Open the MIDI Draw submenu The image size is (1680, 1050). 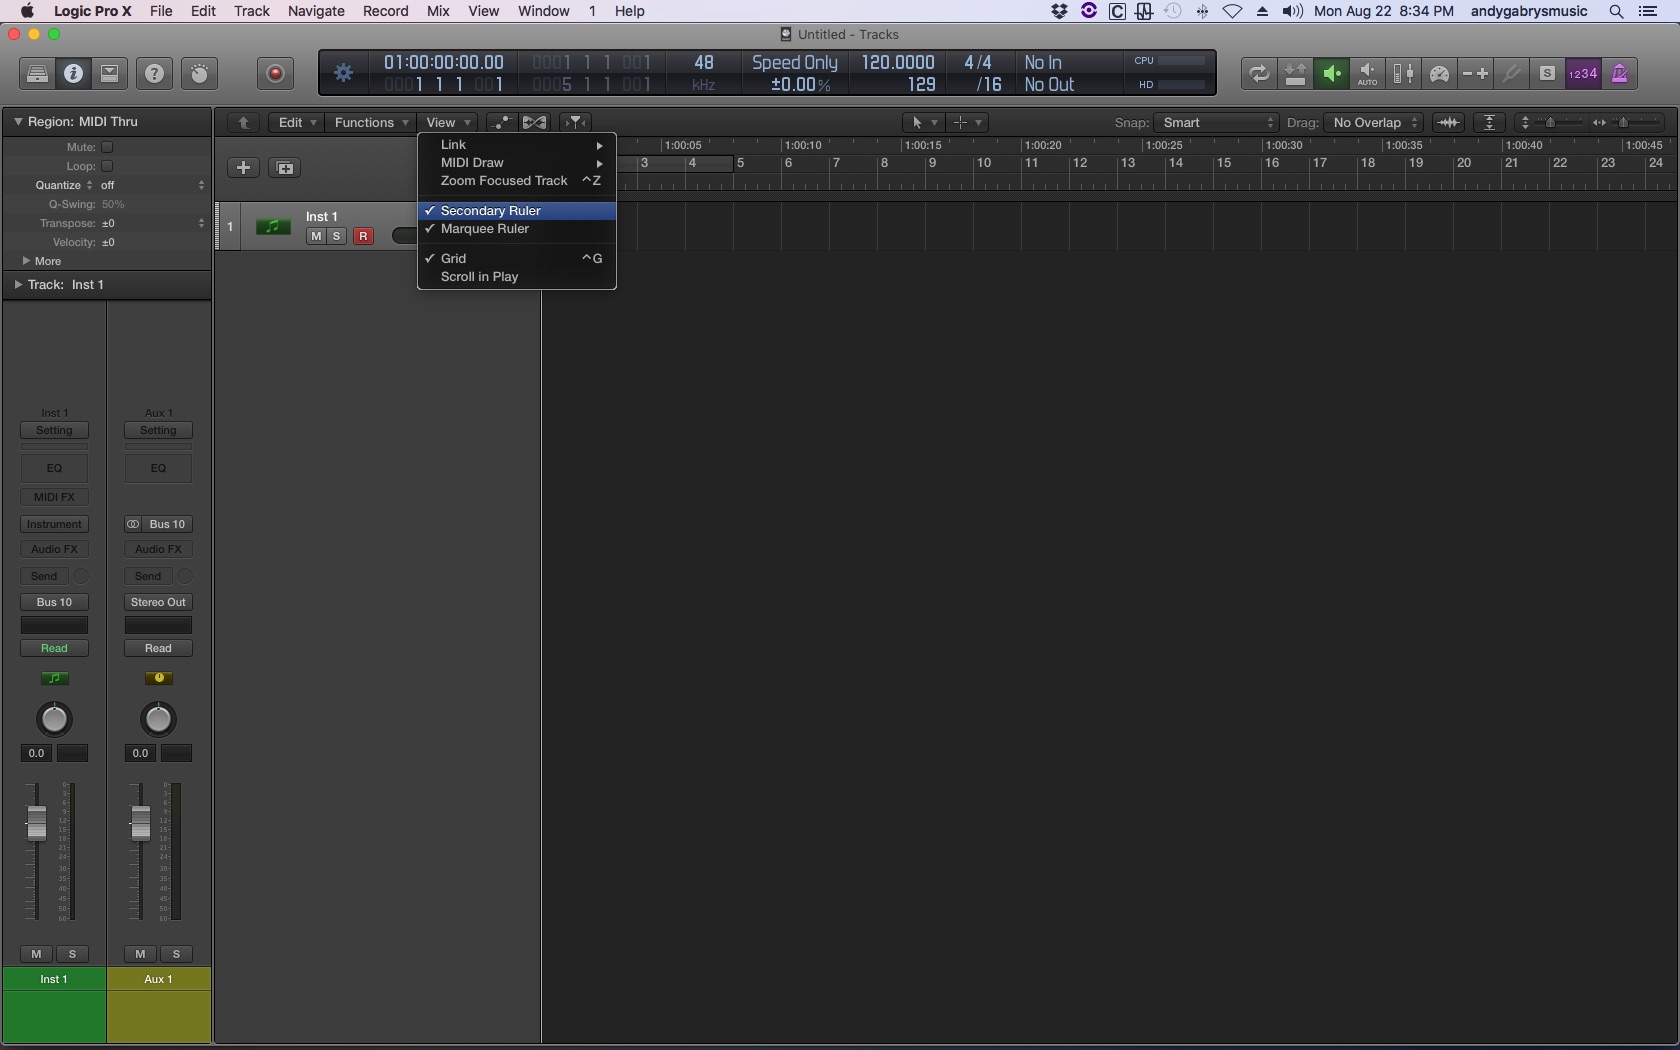pyautogui.click(x=516, y=163)
